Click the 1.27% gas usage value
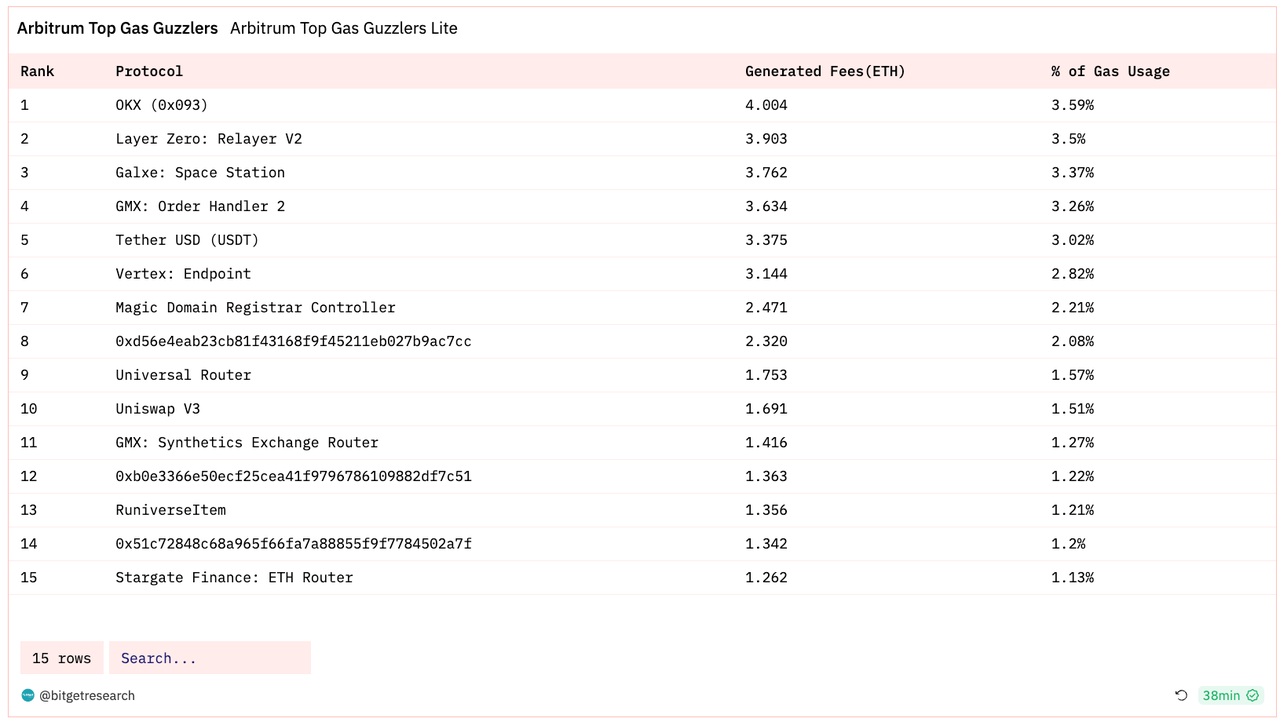Viewport: 1280px width, 722px height. pos(1072,443)
